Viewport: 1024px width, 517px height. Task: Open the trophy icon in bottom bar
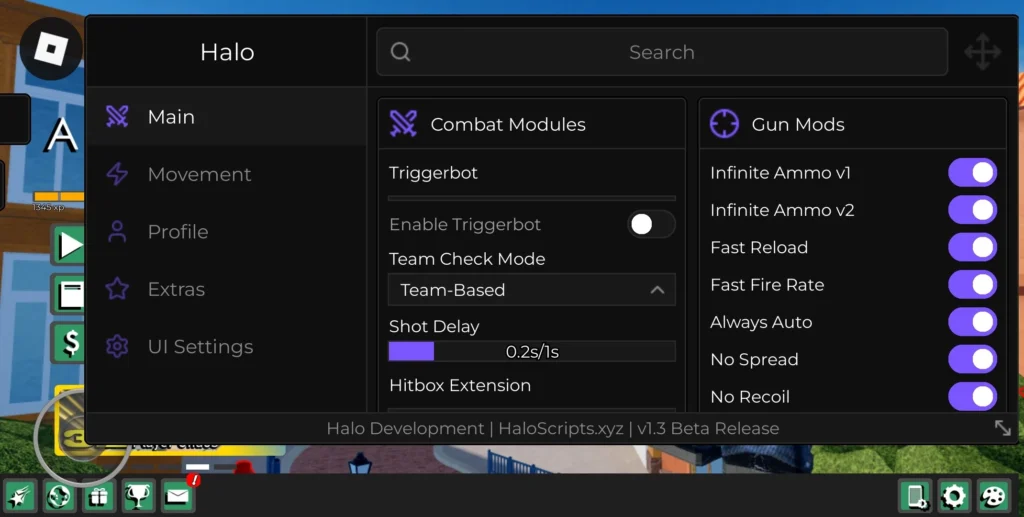(137, 495)
